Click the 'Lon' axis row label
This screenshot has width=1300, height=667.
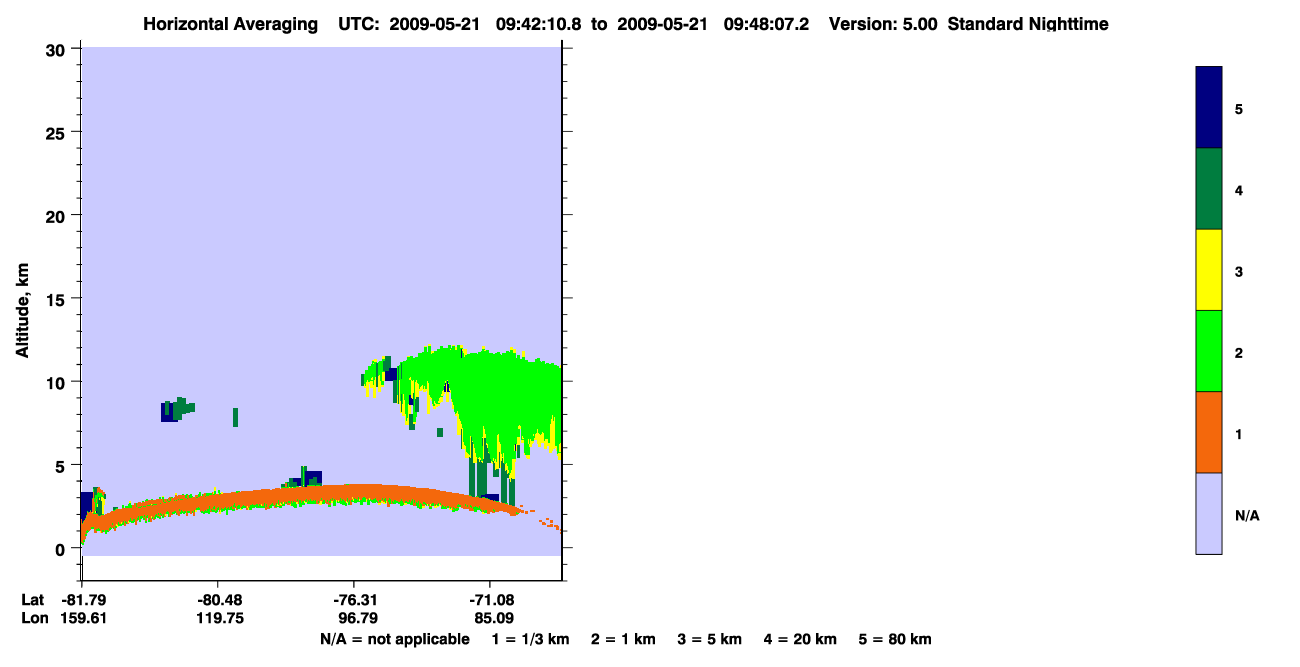coord(34,618)
